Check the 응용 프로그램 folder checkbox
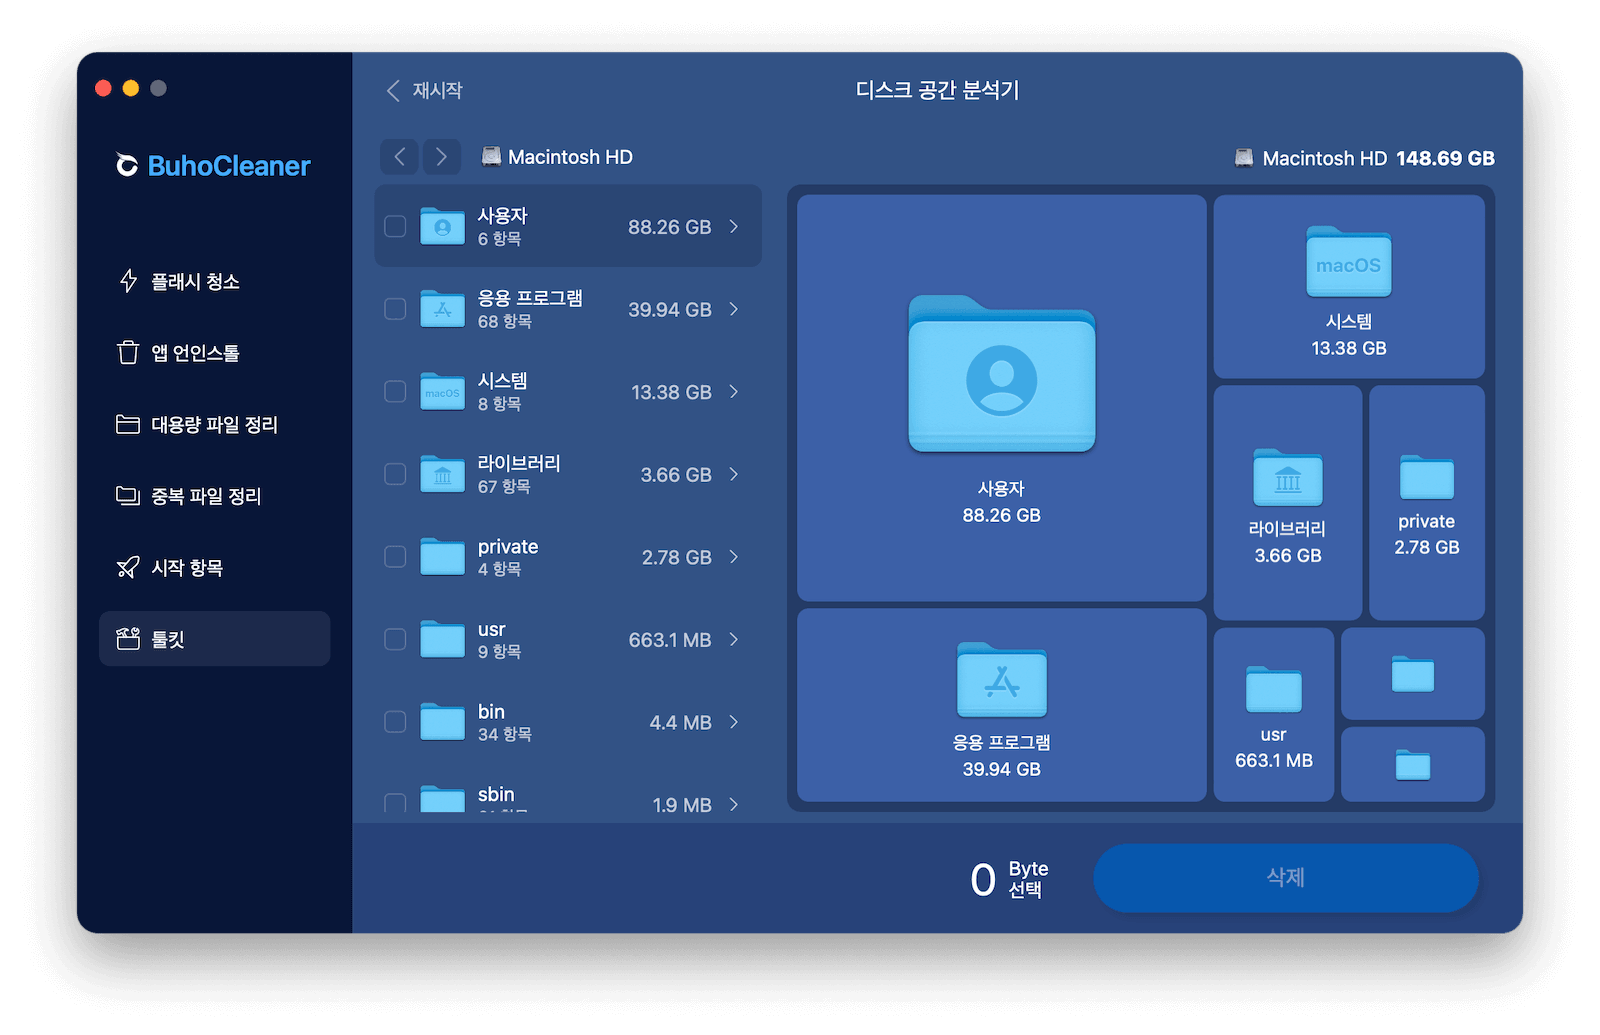 [395, 309]
